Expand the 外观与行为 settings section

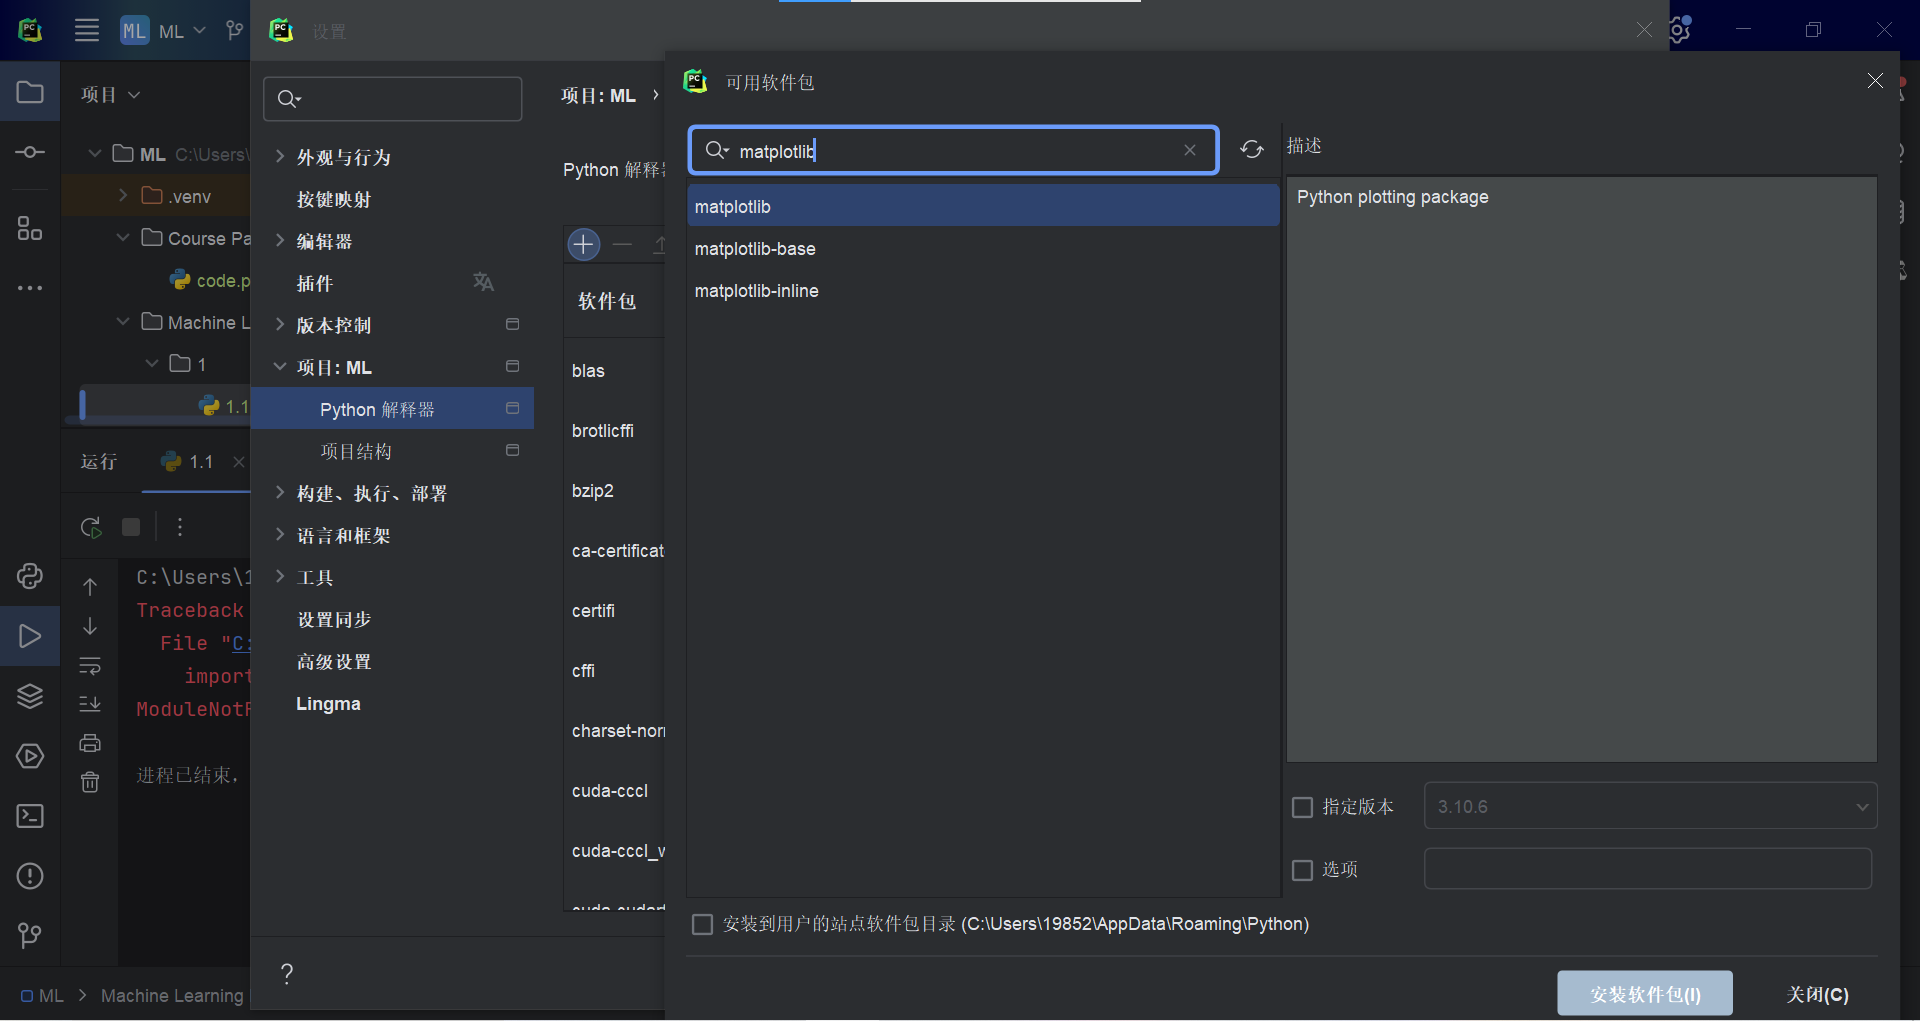point(281,157)
